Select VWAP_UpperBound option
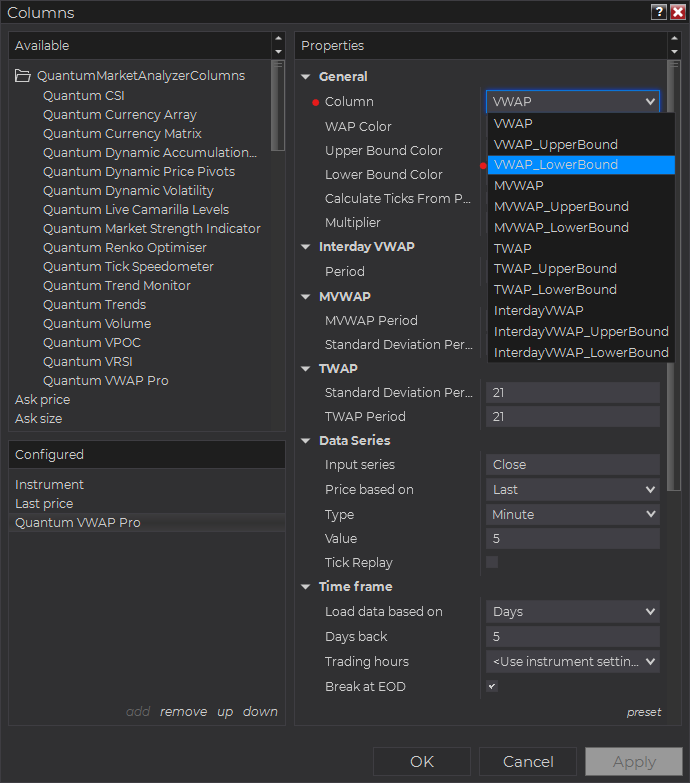 (581, 144)
